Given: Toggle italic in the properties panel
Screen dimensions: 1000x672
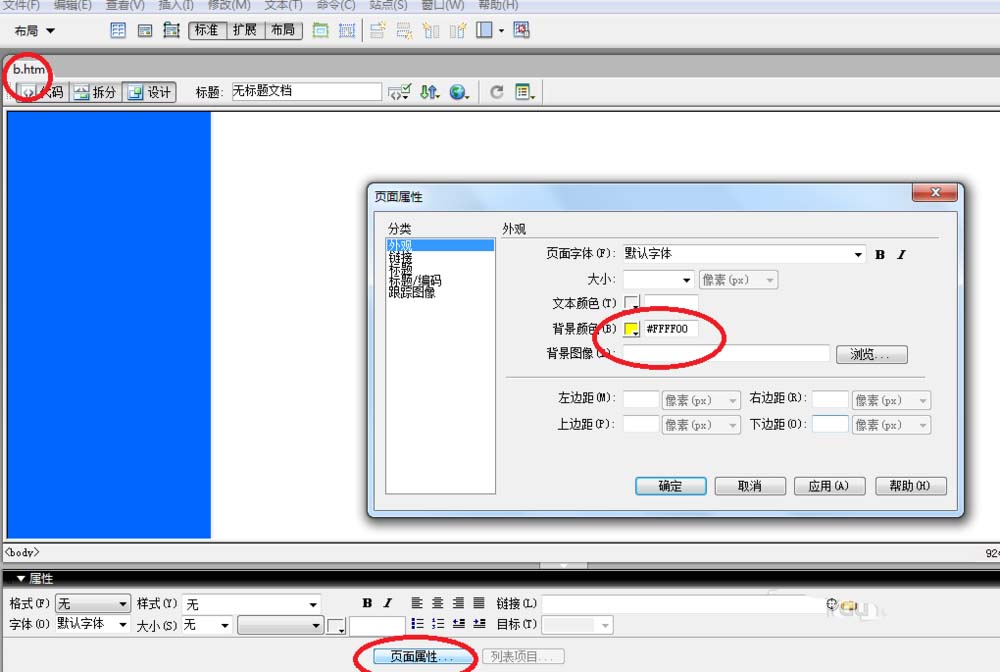Looking at the screenshot, I should tap(387, 603).
